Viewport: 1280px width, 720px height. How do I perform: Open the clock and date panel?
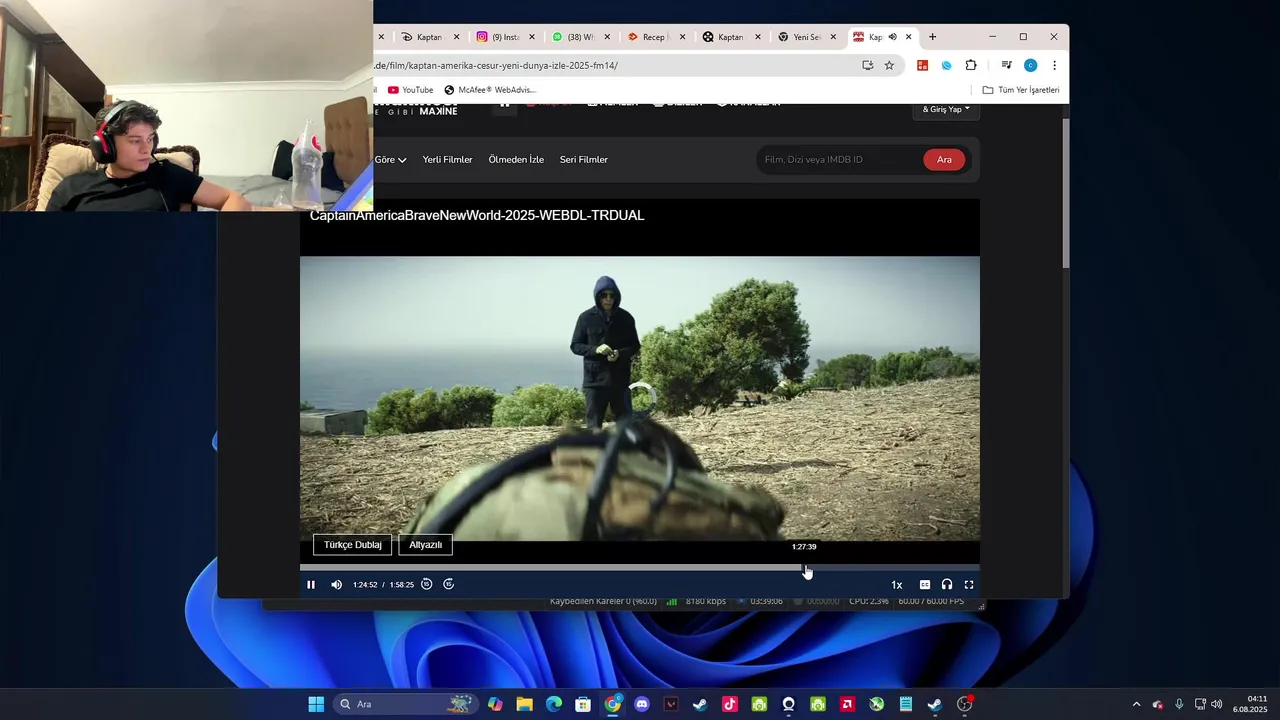pyautogui.click(x=1251, y=704)
